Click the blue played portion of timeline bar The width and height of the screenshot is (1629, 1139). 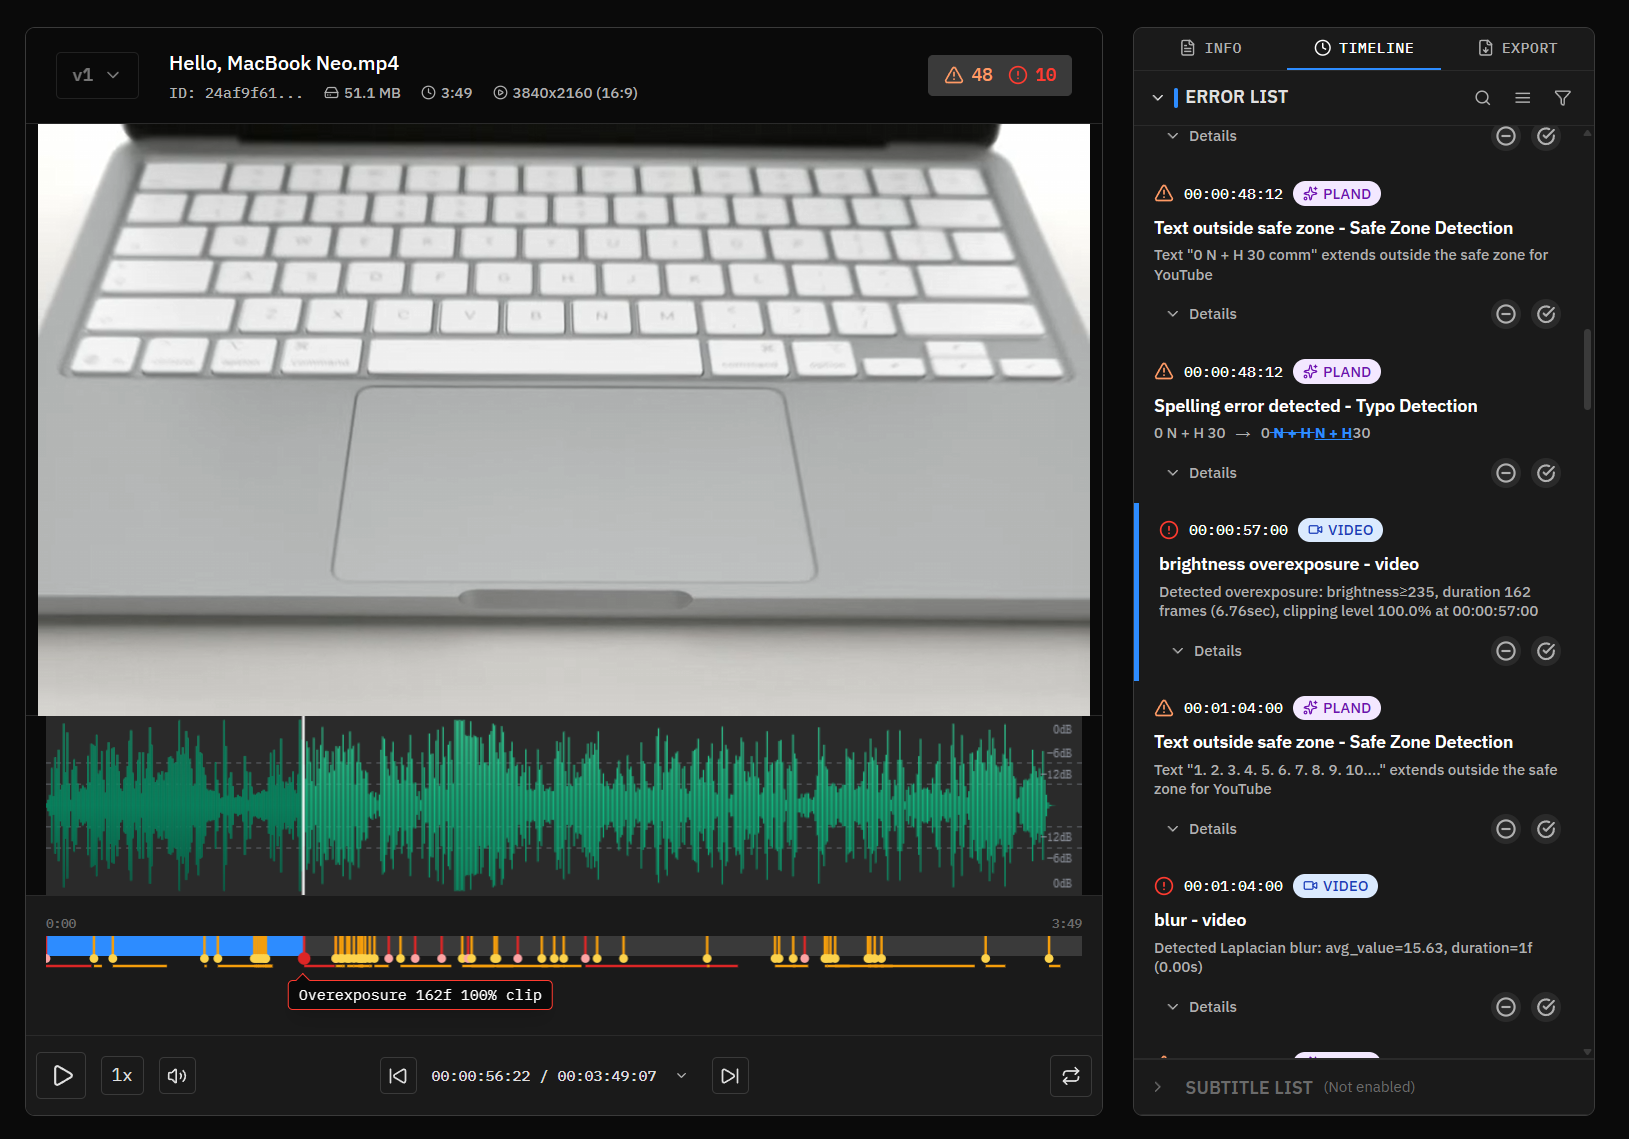pos(175,946)
